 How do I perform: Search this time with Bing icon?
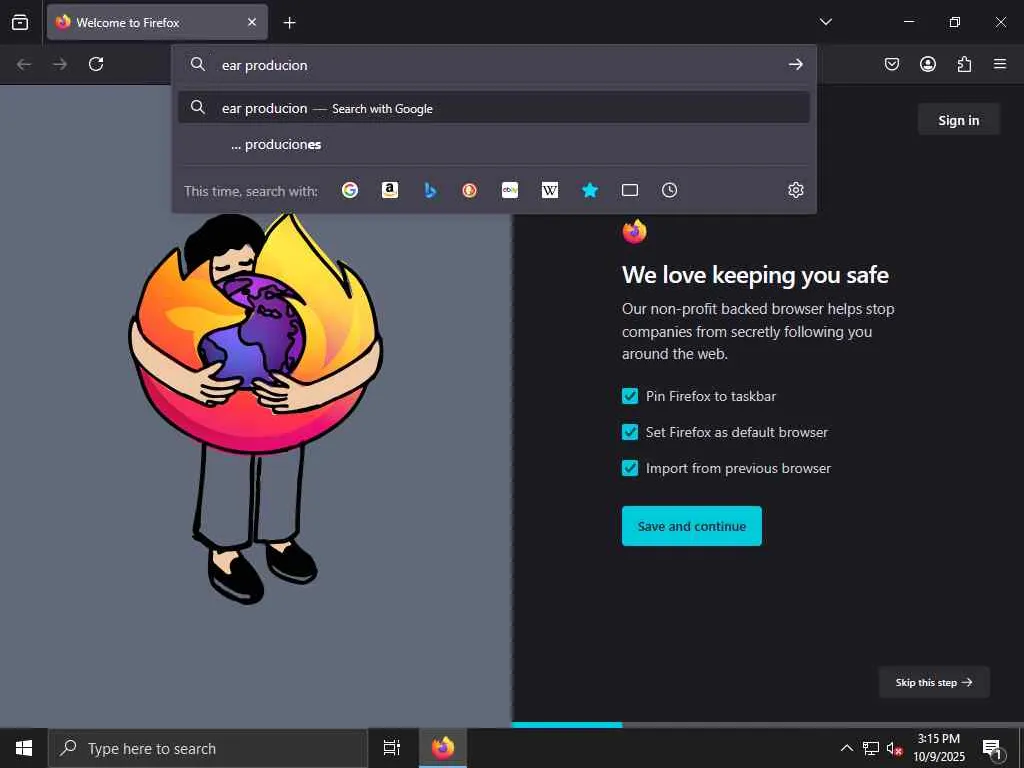[430, 190]
